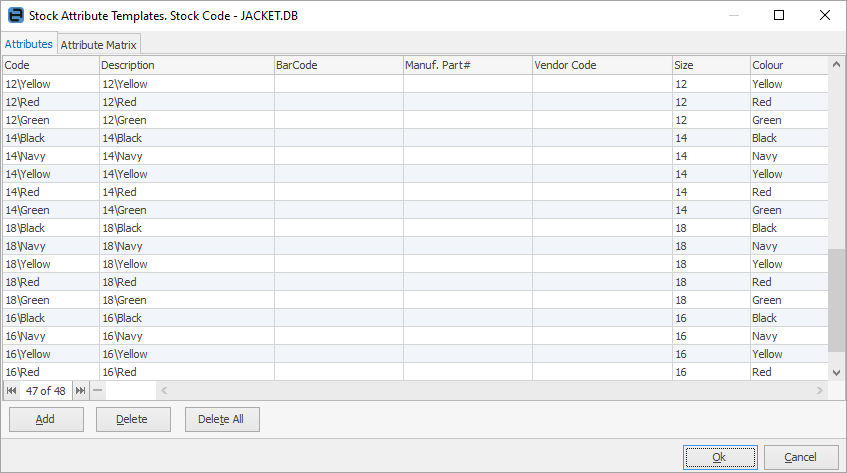Select the 14\Green code cell
The height and width of the screenshot is (473, 847).
51,210
